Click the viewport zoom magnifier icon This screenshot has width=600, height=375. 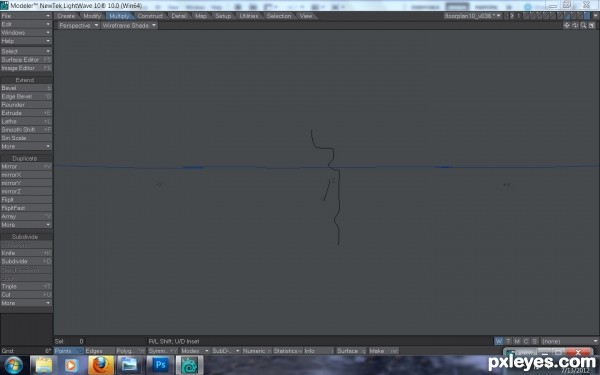[584, 25]
